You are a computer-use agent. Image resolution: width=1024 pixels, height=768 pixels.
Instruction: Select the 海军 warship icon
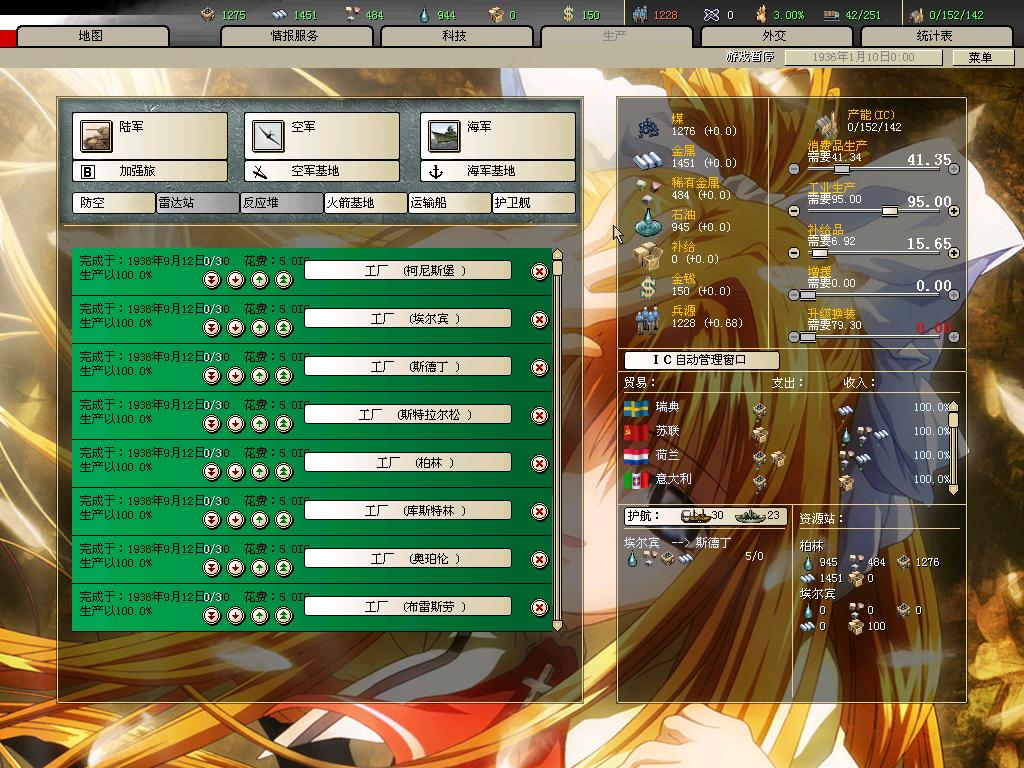[x=443, y=135]
